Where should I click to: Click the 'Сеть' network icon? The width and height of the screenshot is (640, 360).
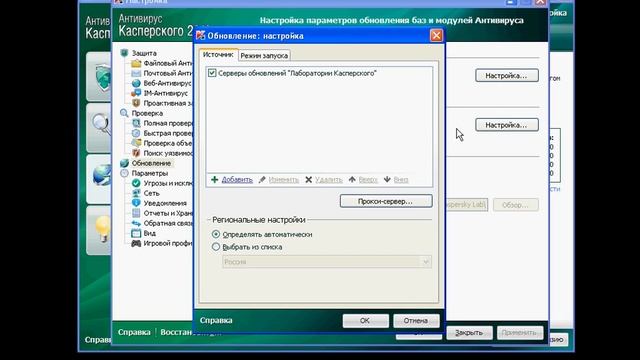pos(136,193)
